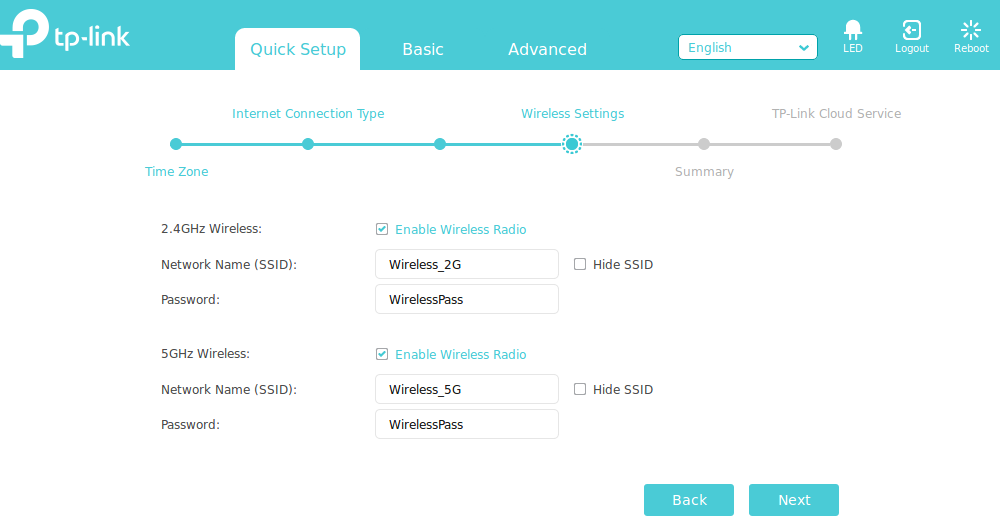Click the Logout icon
The image size is (1000, 530).
911,30
